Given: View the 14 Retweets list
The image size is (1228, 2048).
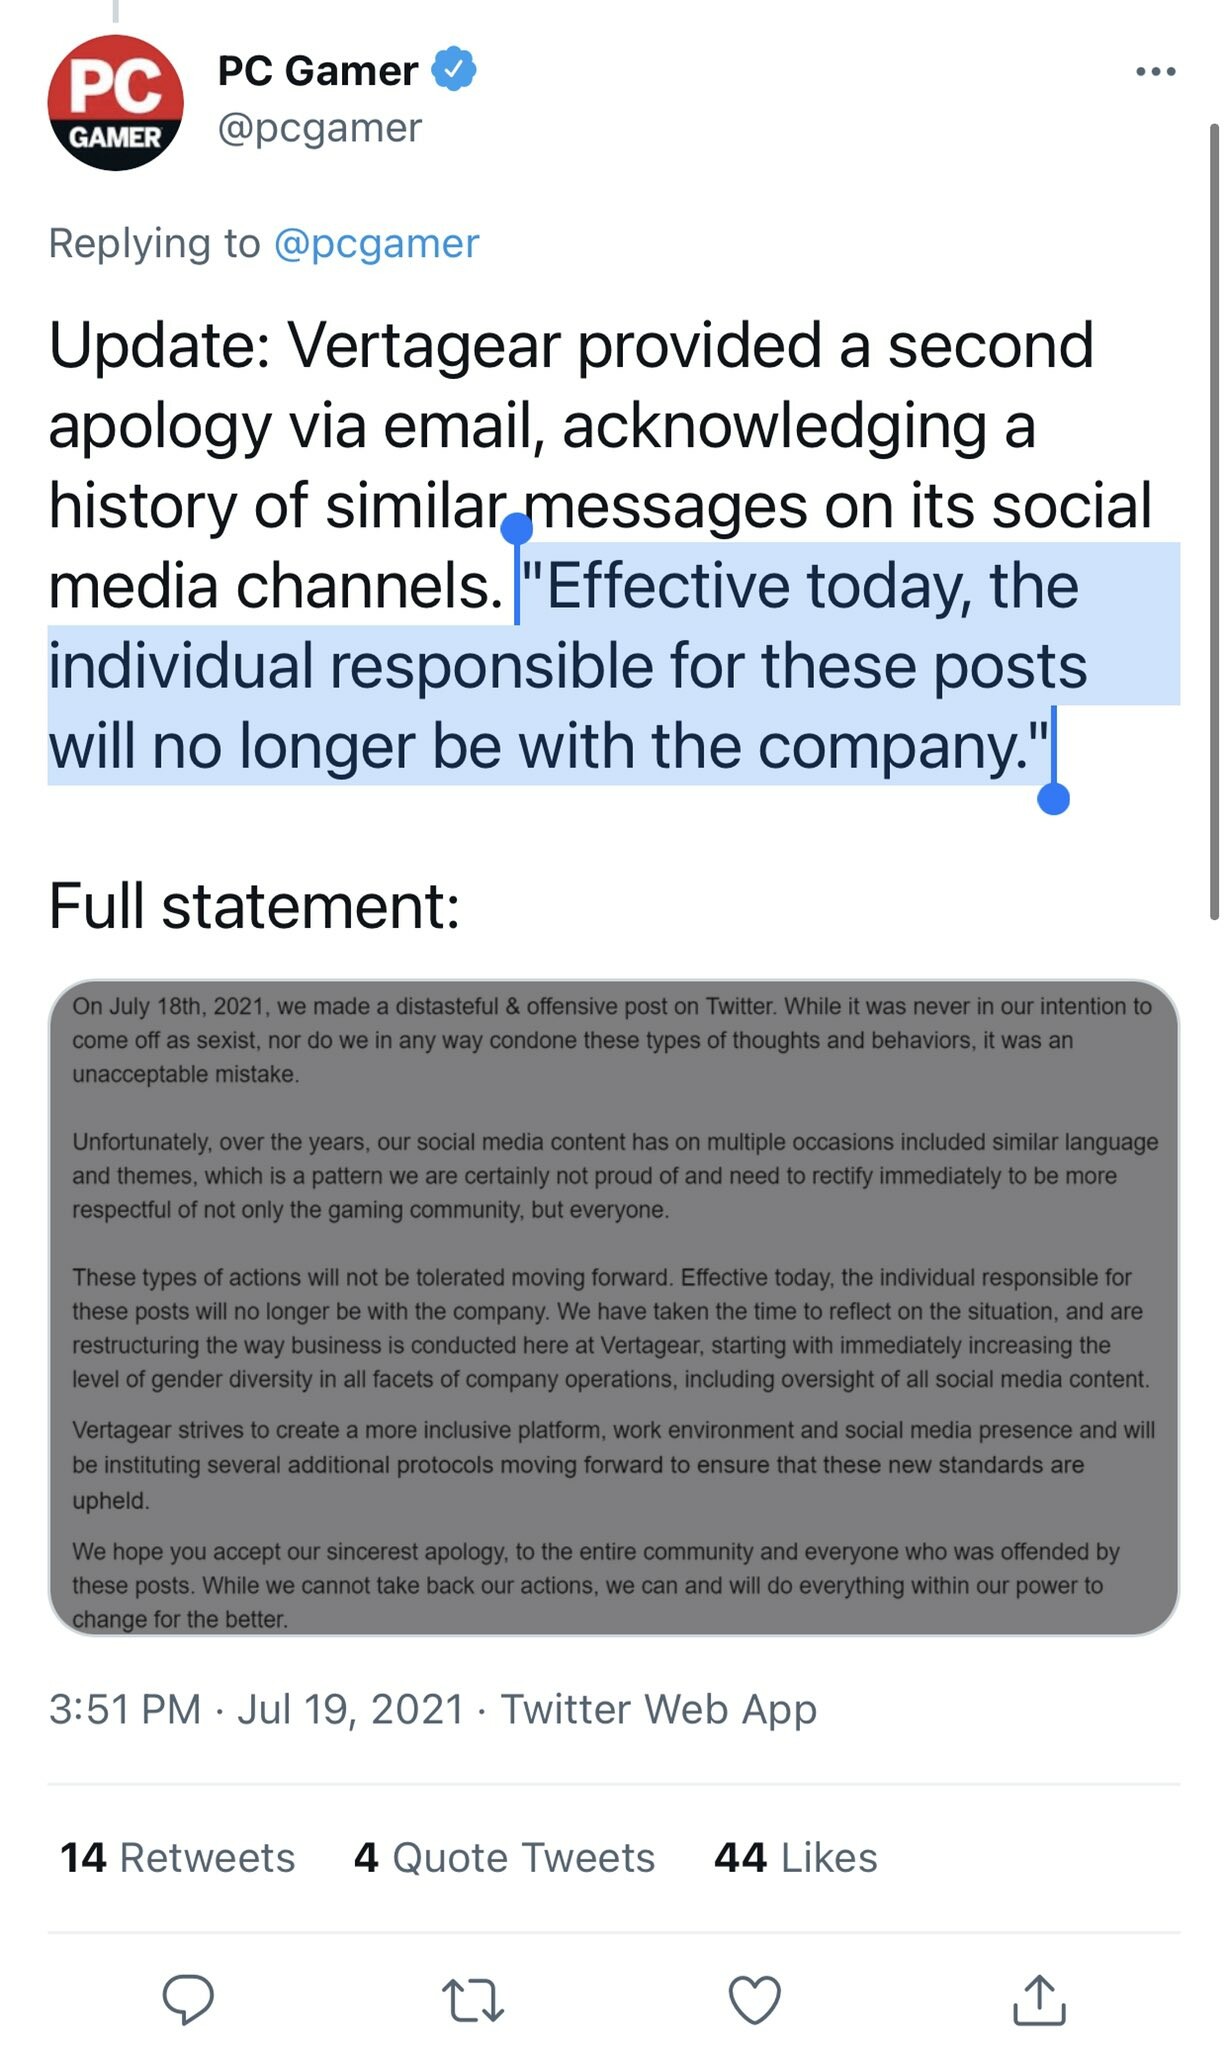Looking at the screenshot, I should (178, 1857).
